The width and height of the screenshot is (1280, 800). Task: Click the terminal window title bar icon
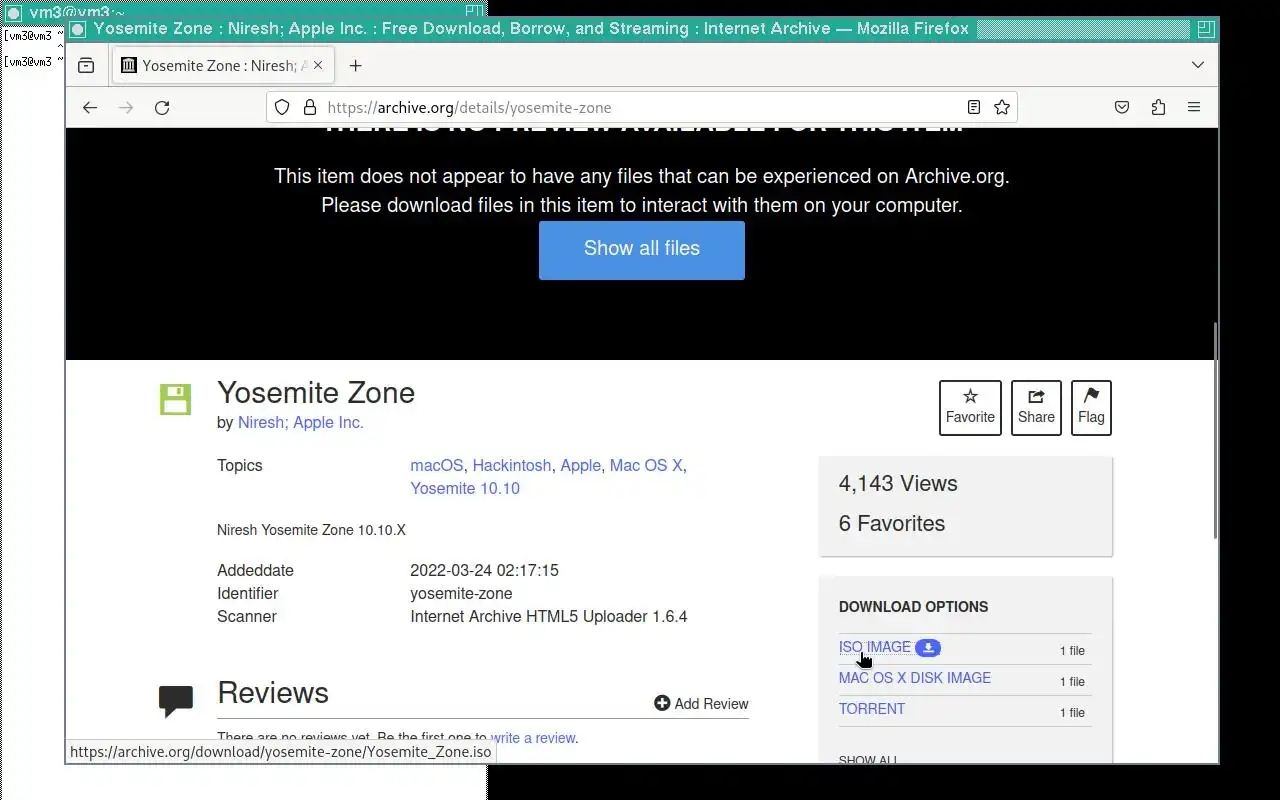click(14, 13)
